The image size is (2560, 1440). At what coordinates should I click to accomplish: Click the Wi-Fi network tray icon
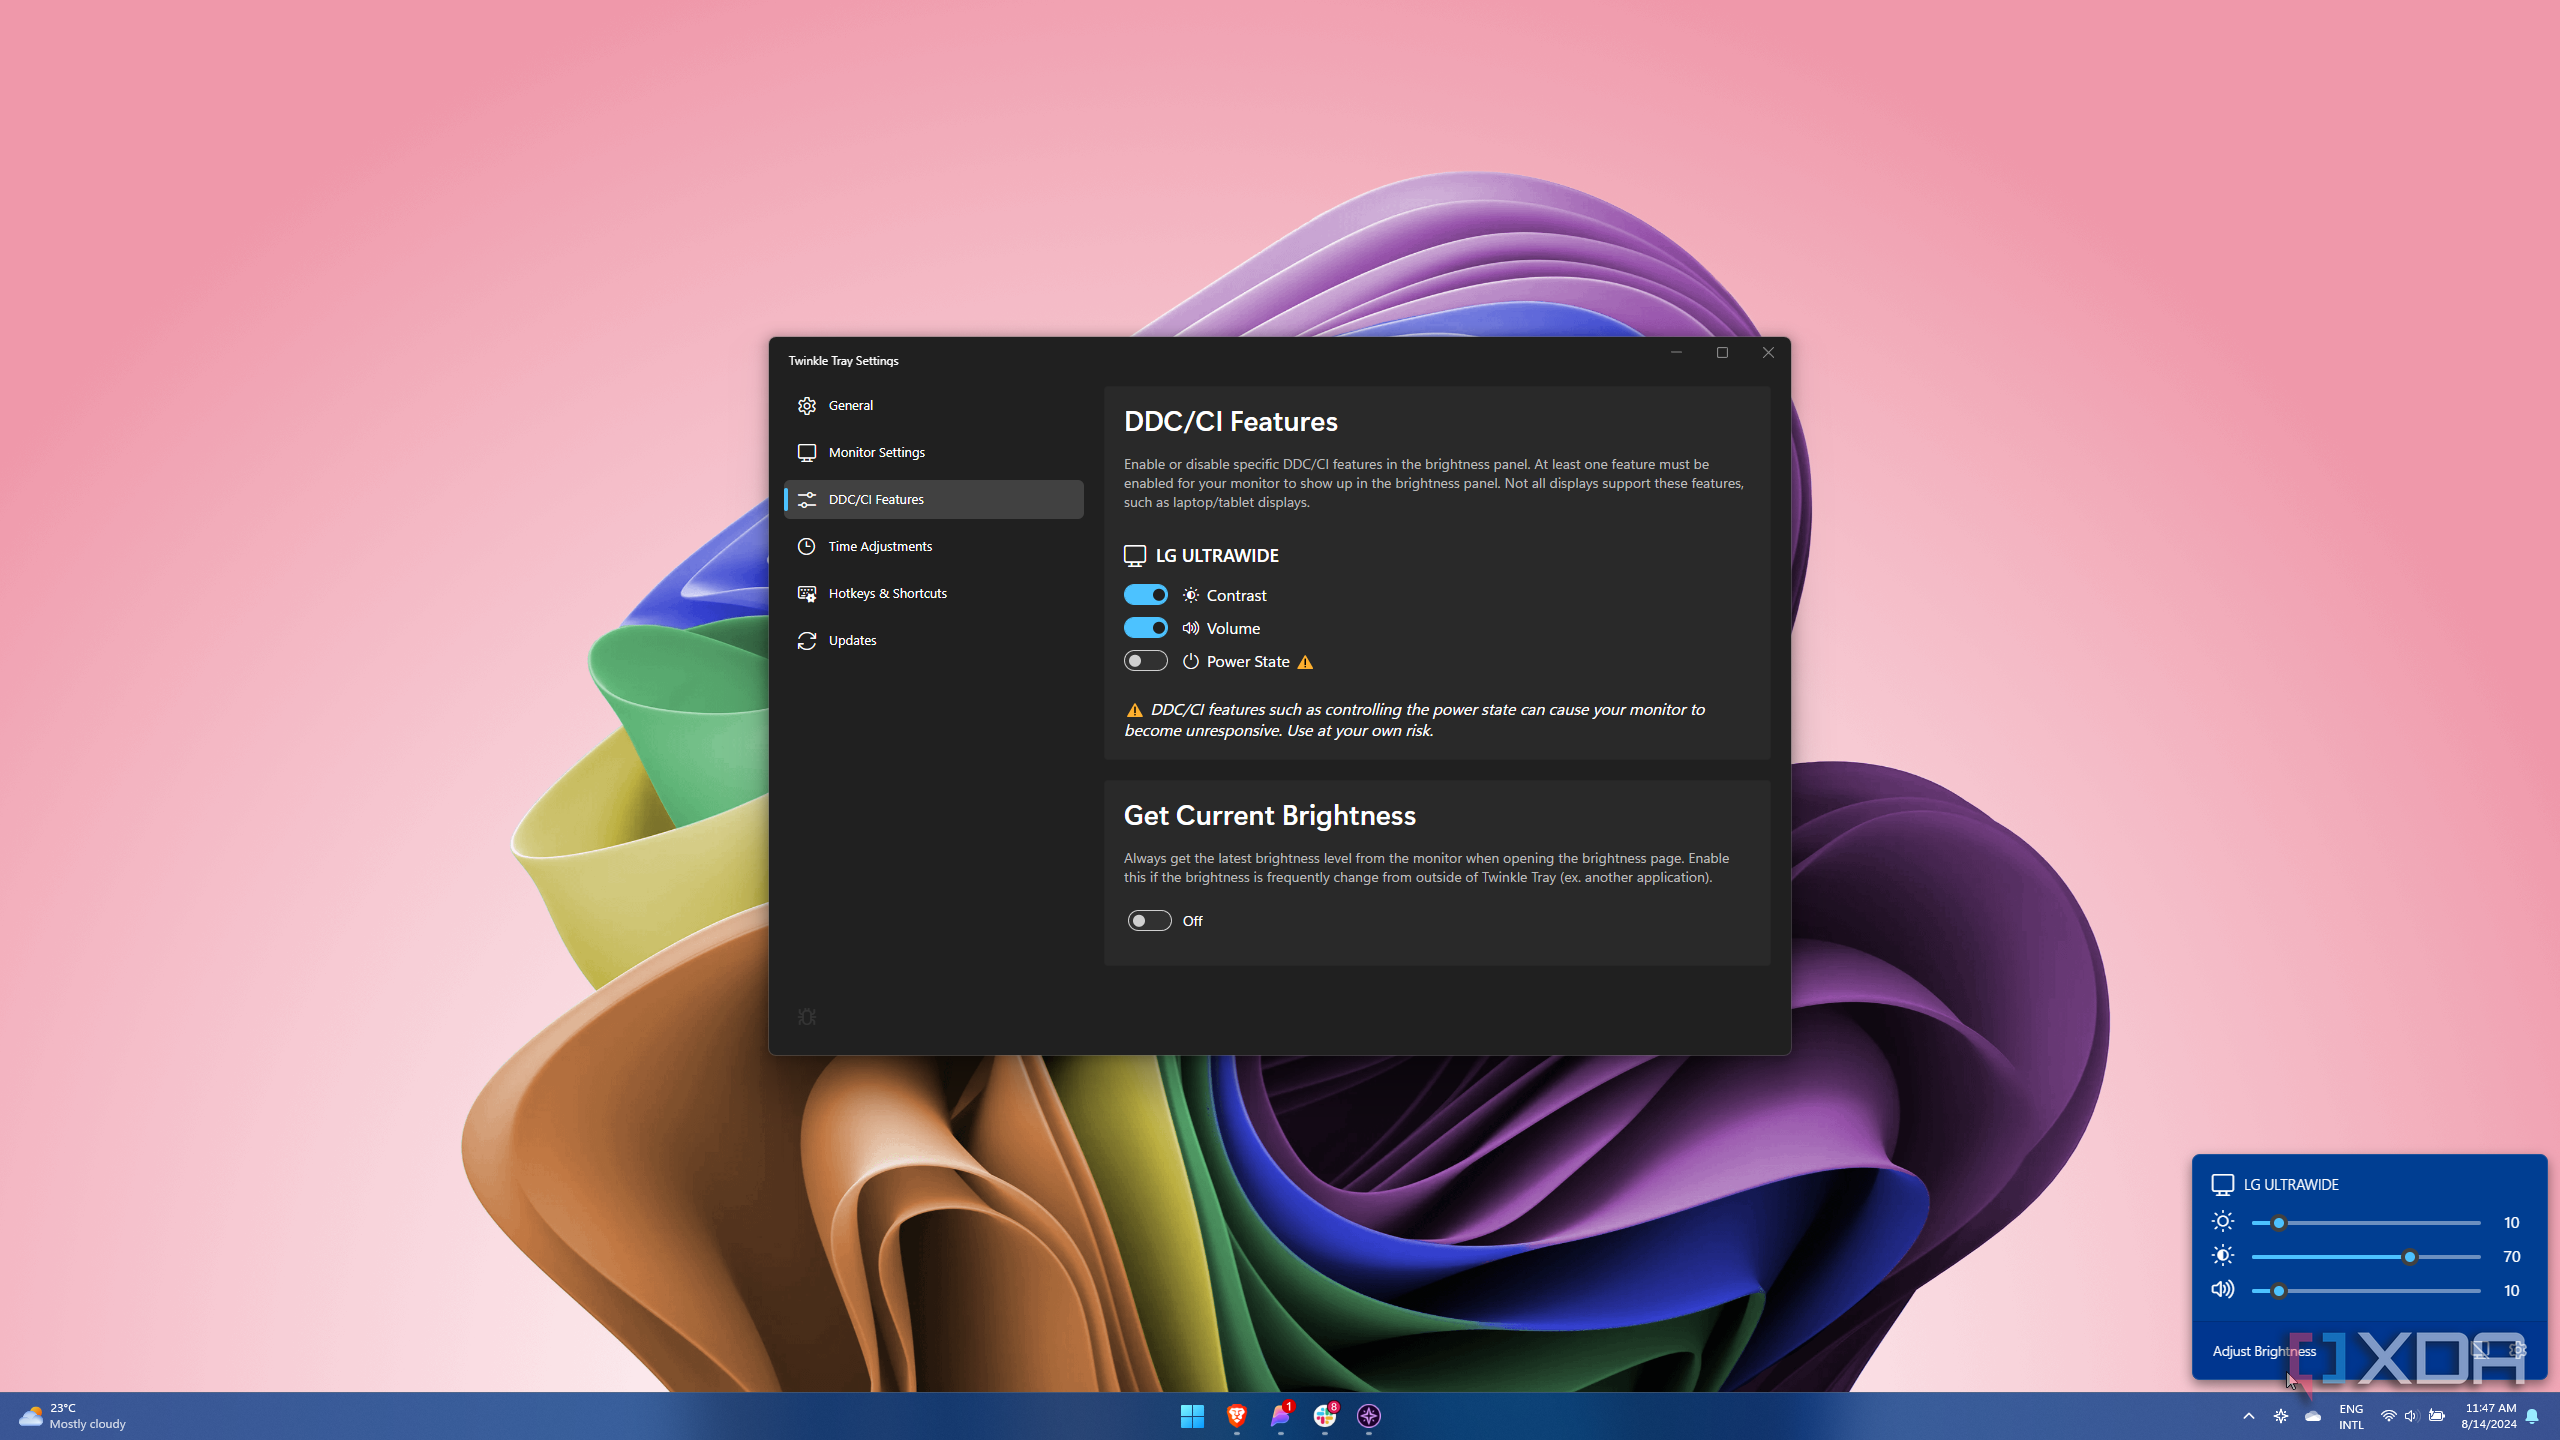[2388, 1416]
